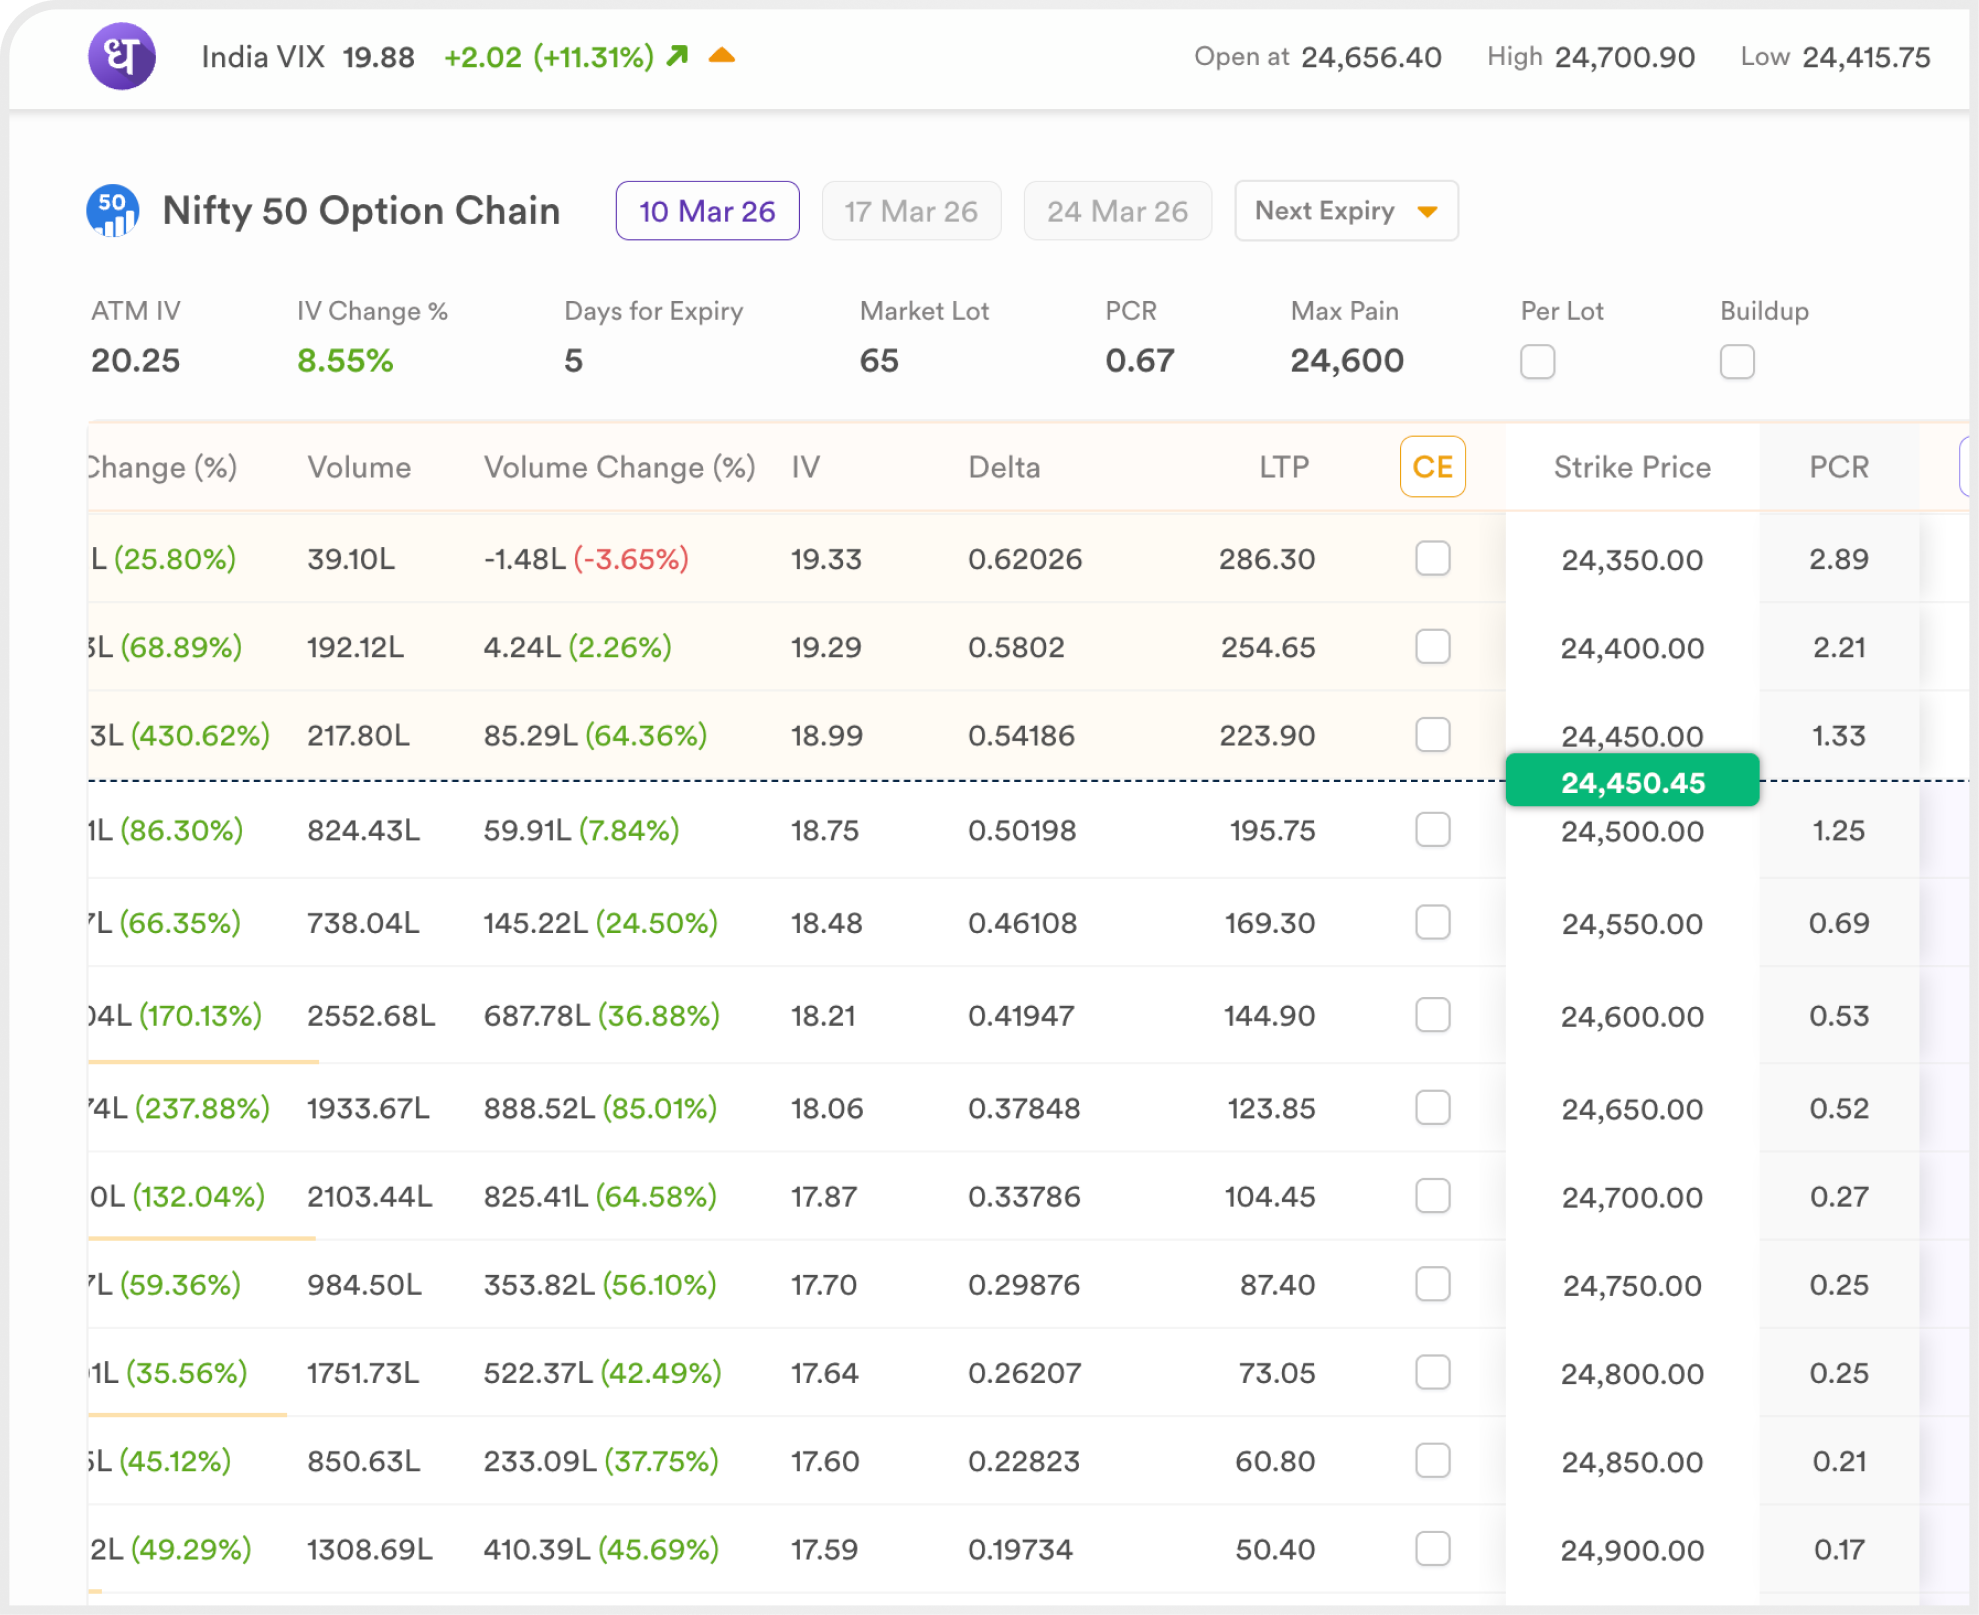
Task: Click the green India VIX up-arrow icon
Action: pyautogui.click(x=678, y=56)
